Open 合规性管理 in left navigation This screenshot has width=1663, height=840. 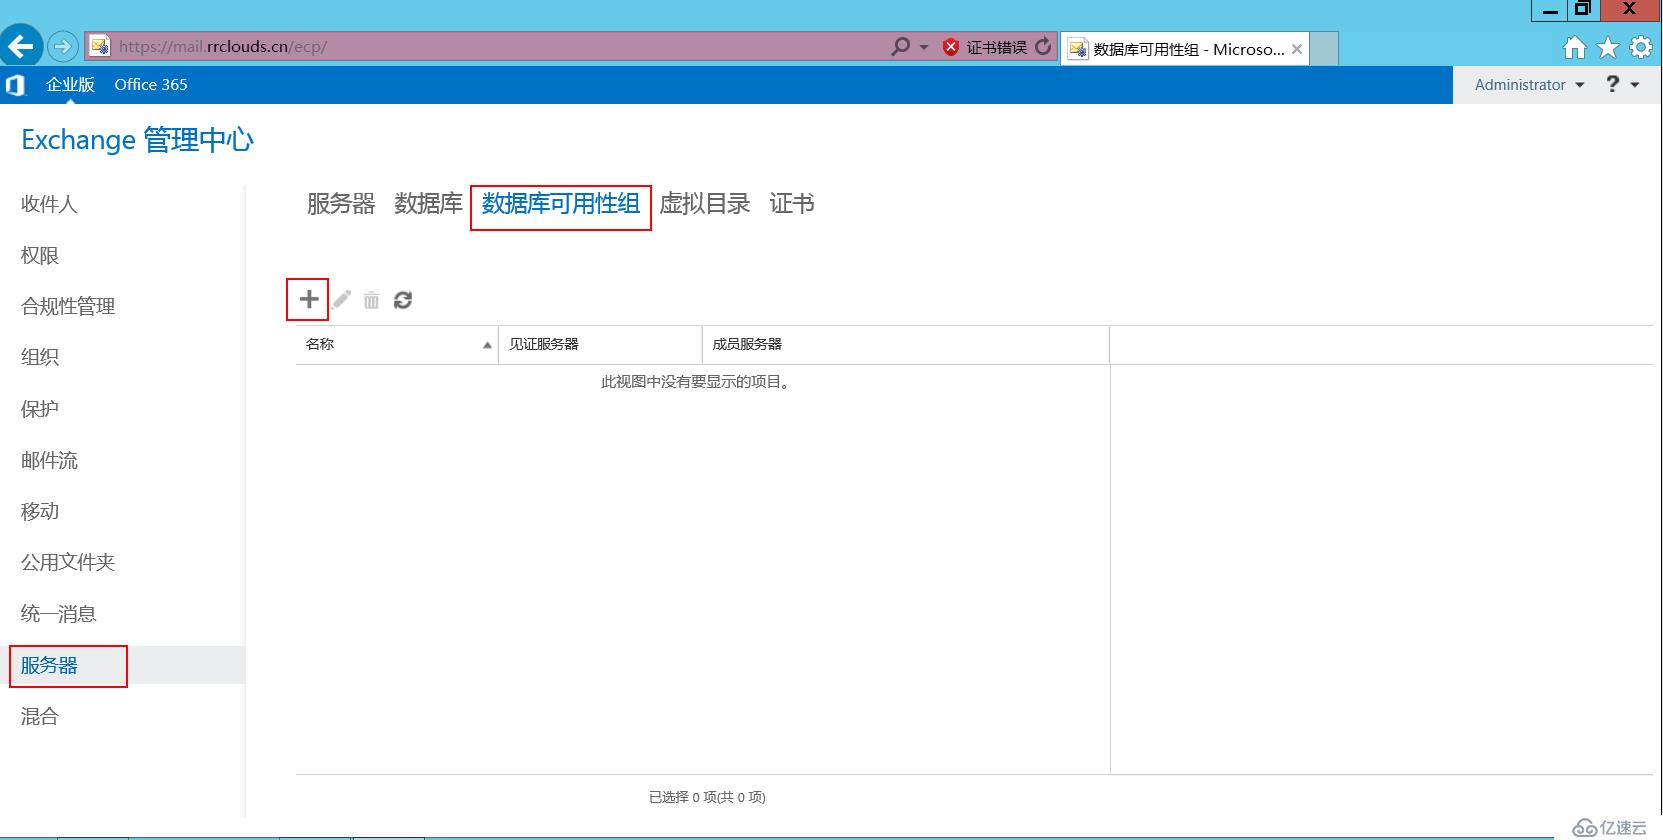[68, 307]
